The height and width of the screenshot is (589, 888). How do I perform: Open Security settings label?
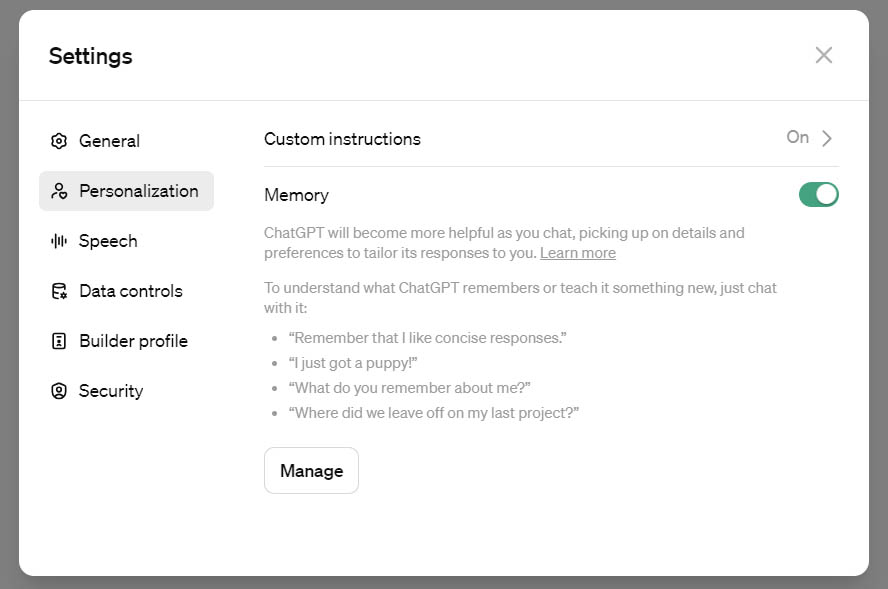click(111, 391)
